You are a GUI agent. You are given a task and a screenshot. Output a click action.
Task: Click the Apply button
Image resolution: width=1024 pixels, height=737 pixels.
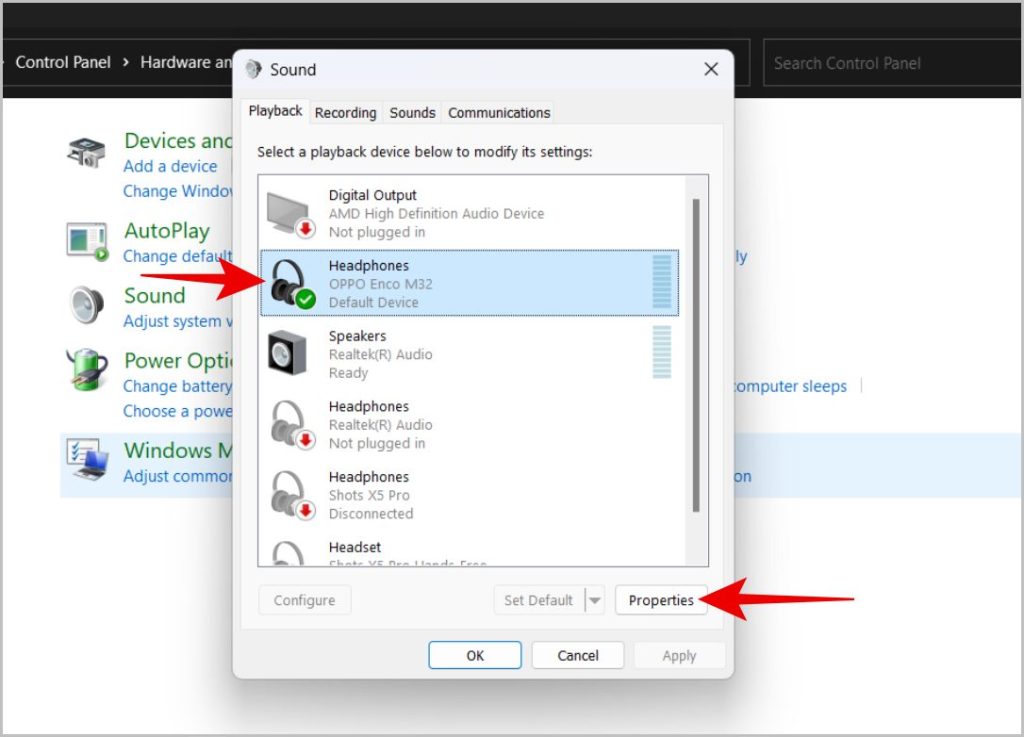pos(679,655)
